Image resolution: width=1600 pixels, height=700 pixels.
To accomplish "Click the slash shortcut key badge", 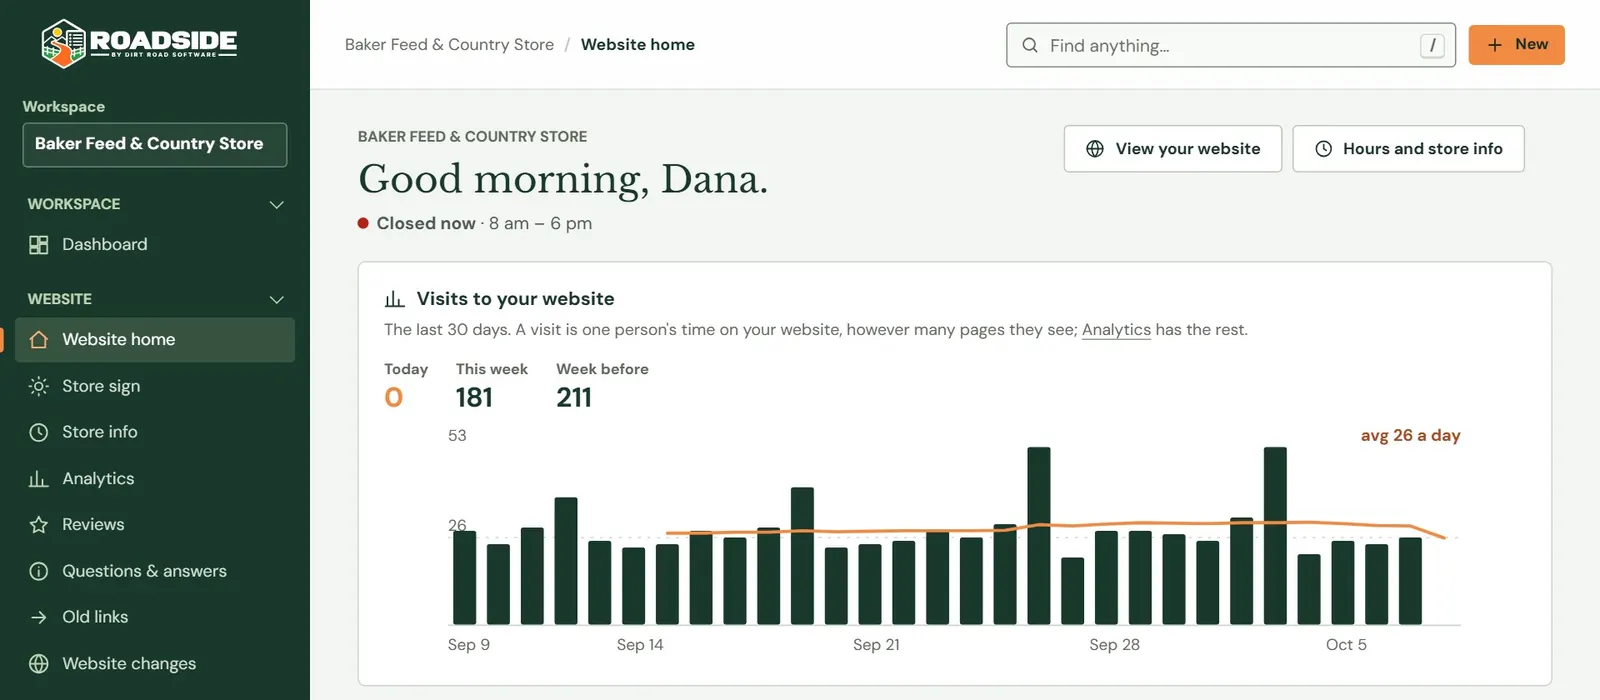I will coord(1432,45).
